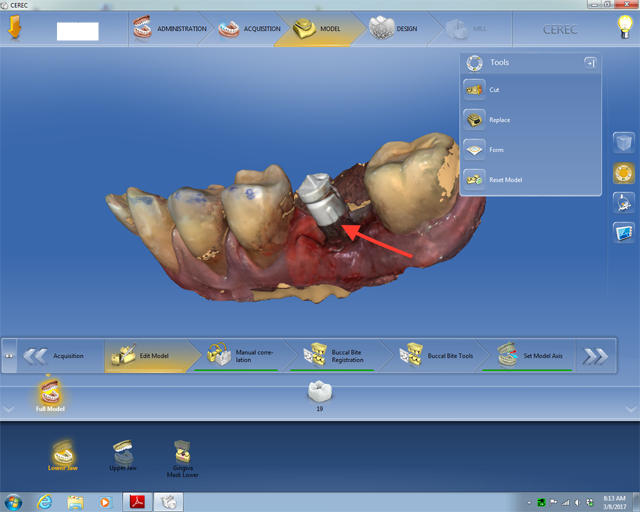Click the Tools palette wheel icon
Image resolution: width=640 pixels, height=512 pixels.
[474, 63]
